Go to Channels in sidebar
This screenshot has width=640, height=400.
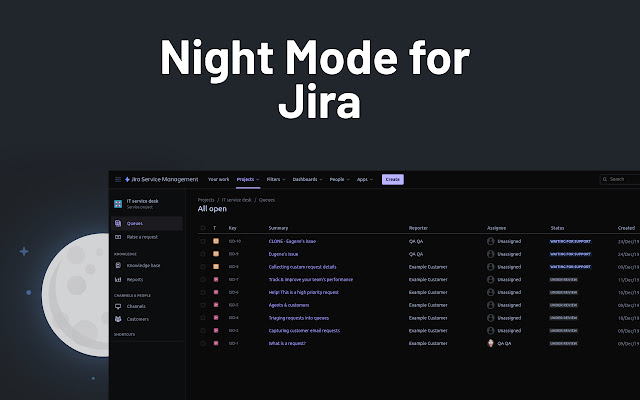136,306
